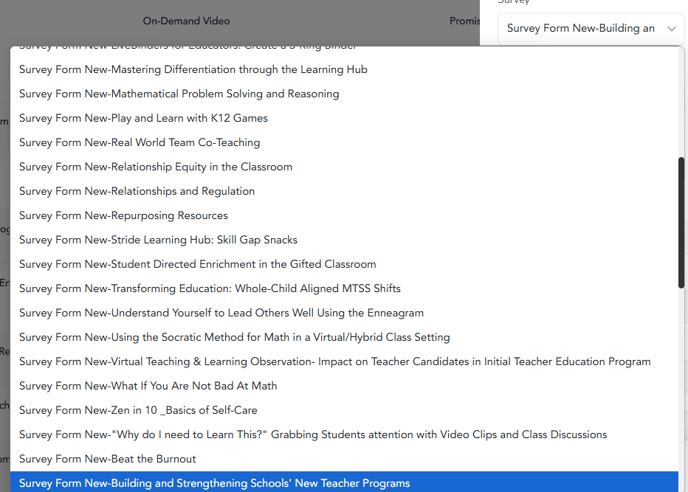688x492 pixels.
Task: Select Transforming Education Whole-Child Aligned MTSS Shifts
Action: [x=344, y=289]
